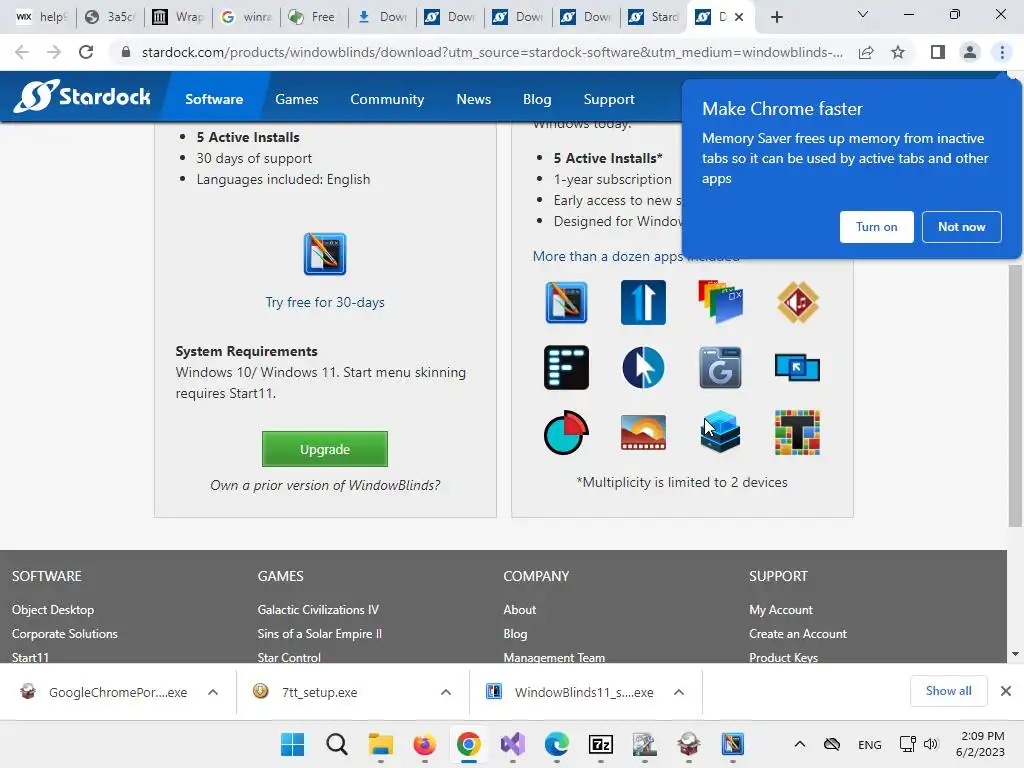Click Try free for 30-days link

[x=325, y=302]
